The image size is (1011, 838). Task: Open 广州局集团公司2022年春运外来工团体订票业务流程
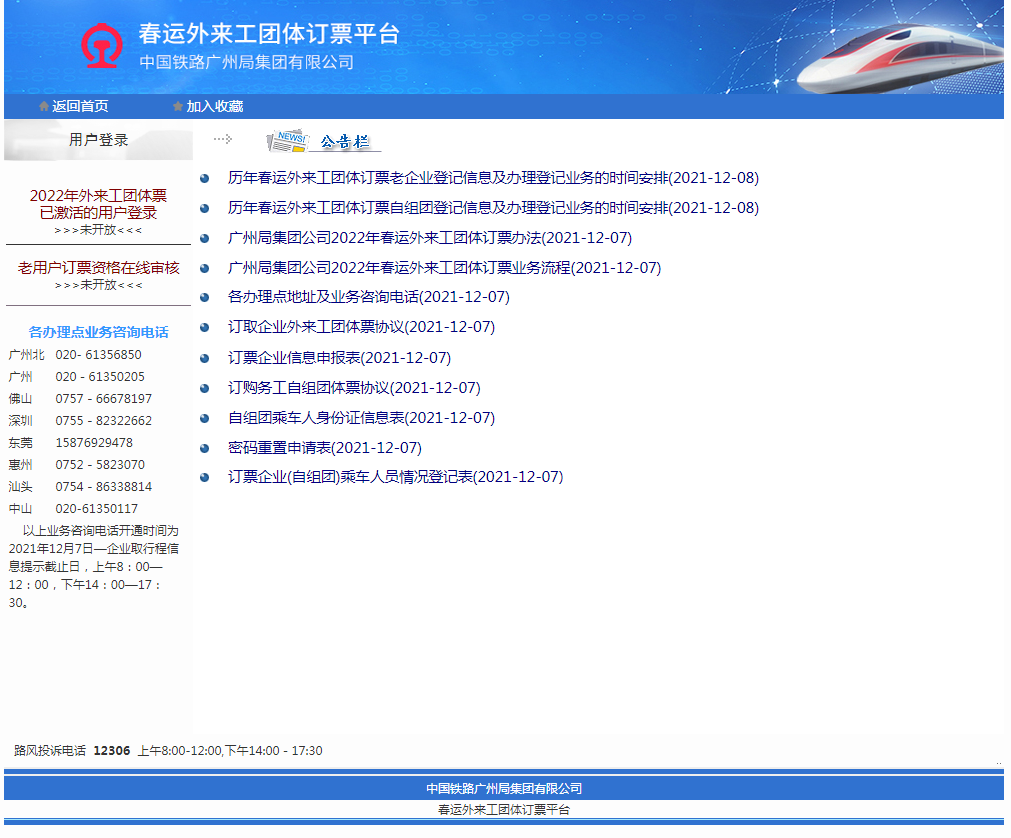[444, 268]
